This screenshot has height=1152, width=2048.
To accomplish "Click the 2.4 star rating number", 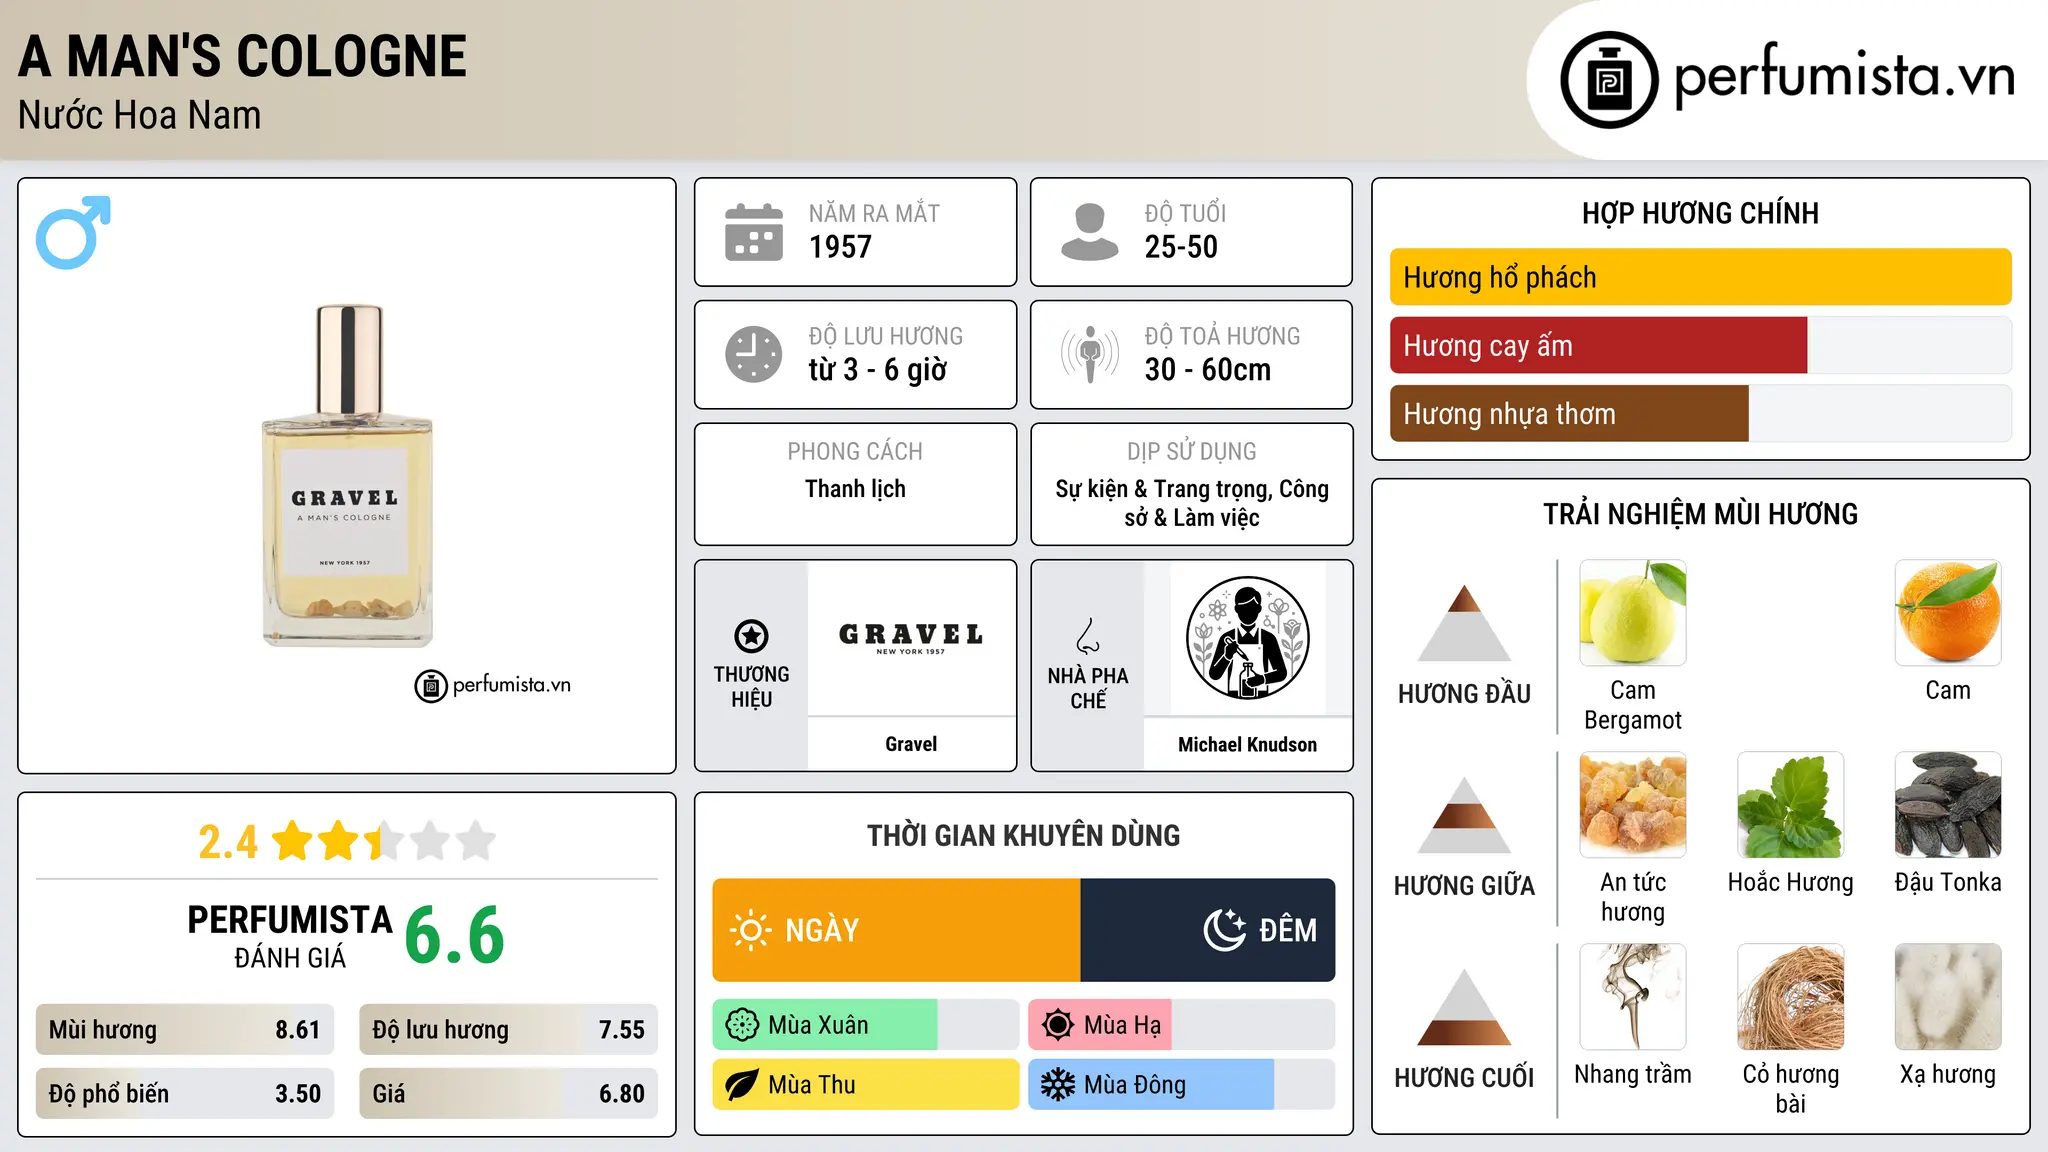I will (228, 842).
